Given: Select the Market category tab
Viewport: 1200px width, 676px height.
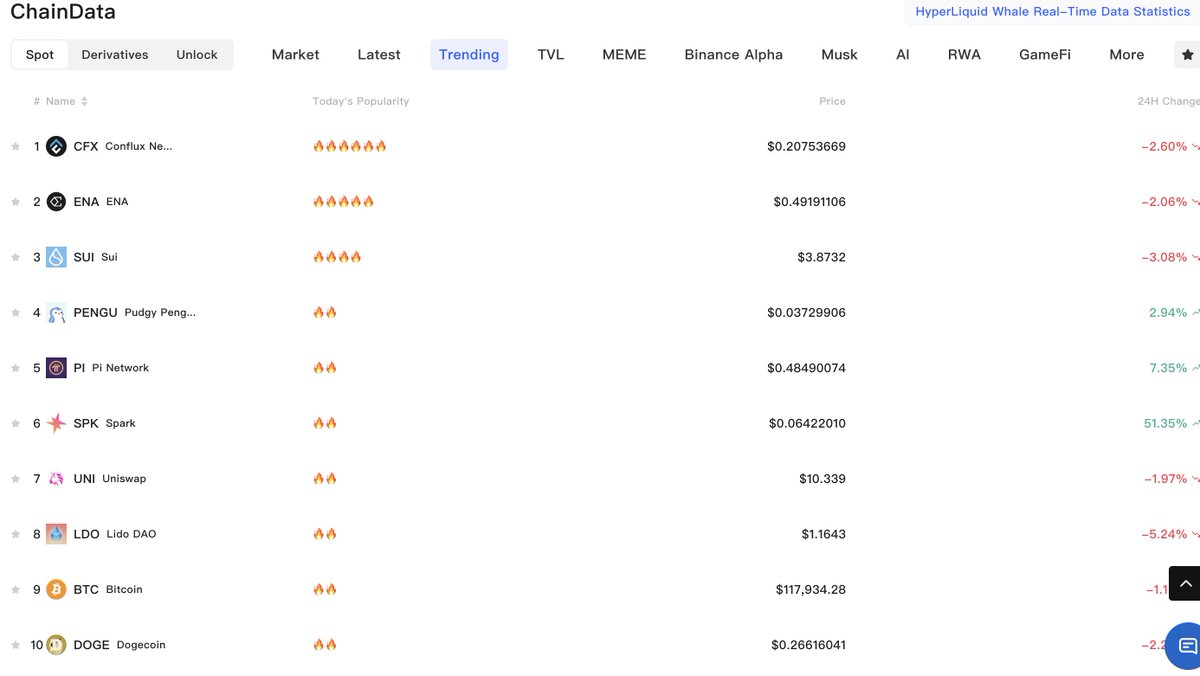Looking at the screenshot, I should point(296,55).
